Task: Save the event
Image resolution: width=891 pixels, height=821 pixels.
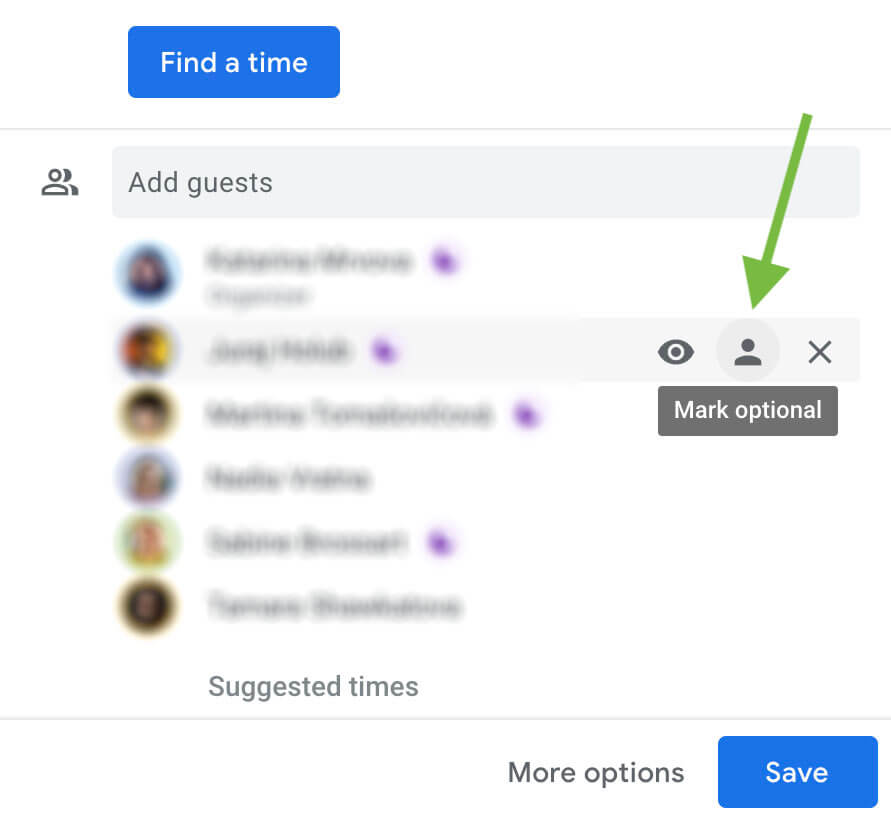Action: pos(797,772)
